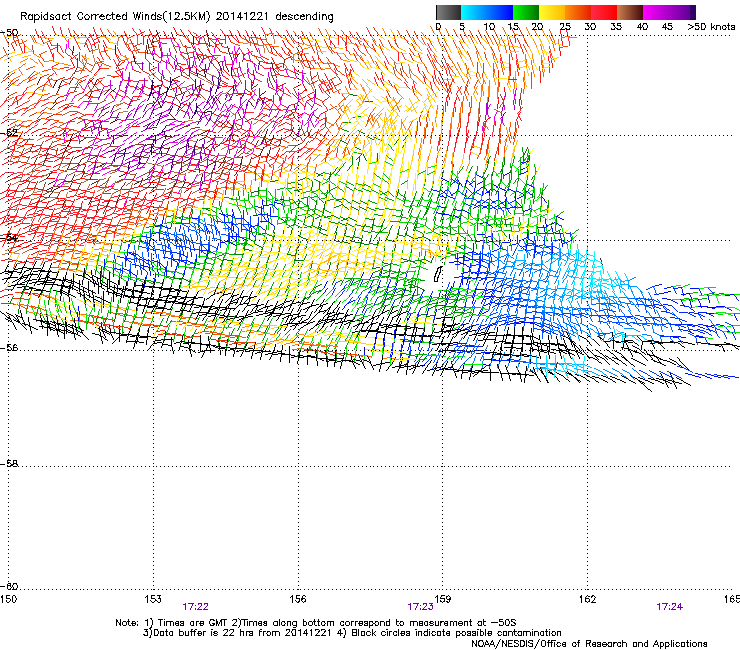740x650 pixels.
Task: Click the plot title 'Rapidscat Corrected Winds(12.5KM)'
Action: 115,17
